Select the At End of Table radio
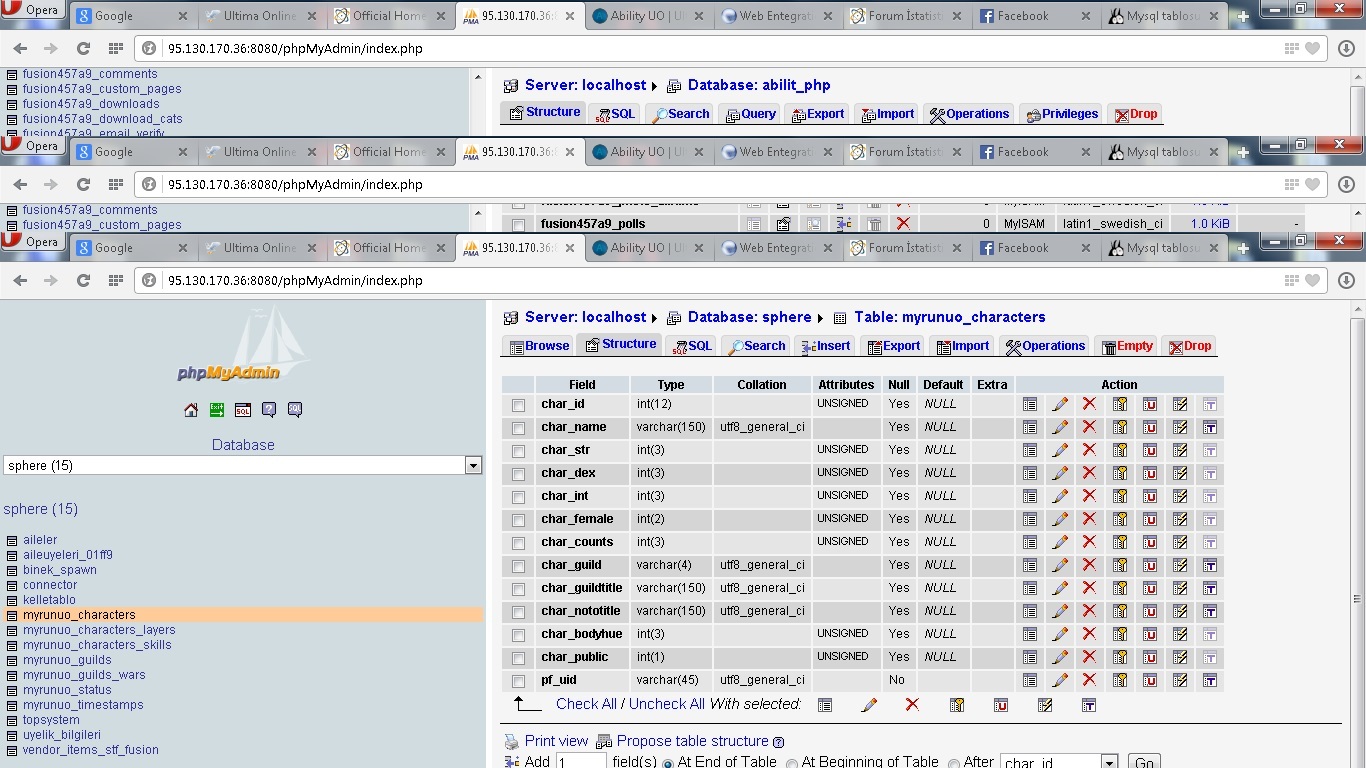 click(x=668, y=763)
